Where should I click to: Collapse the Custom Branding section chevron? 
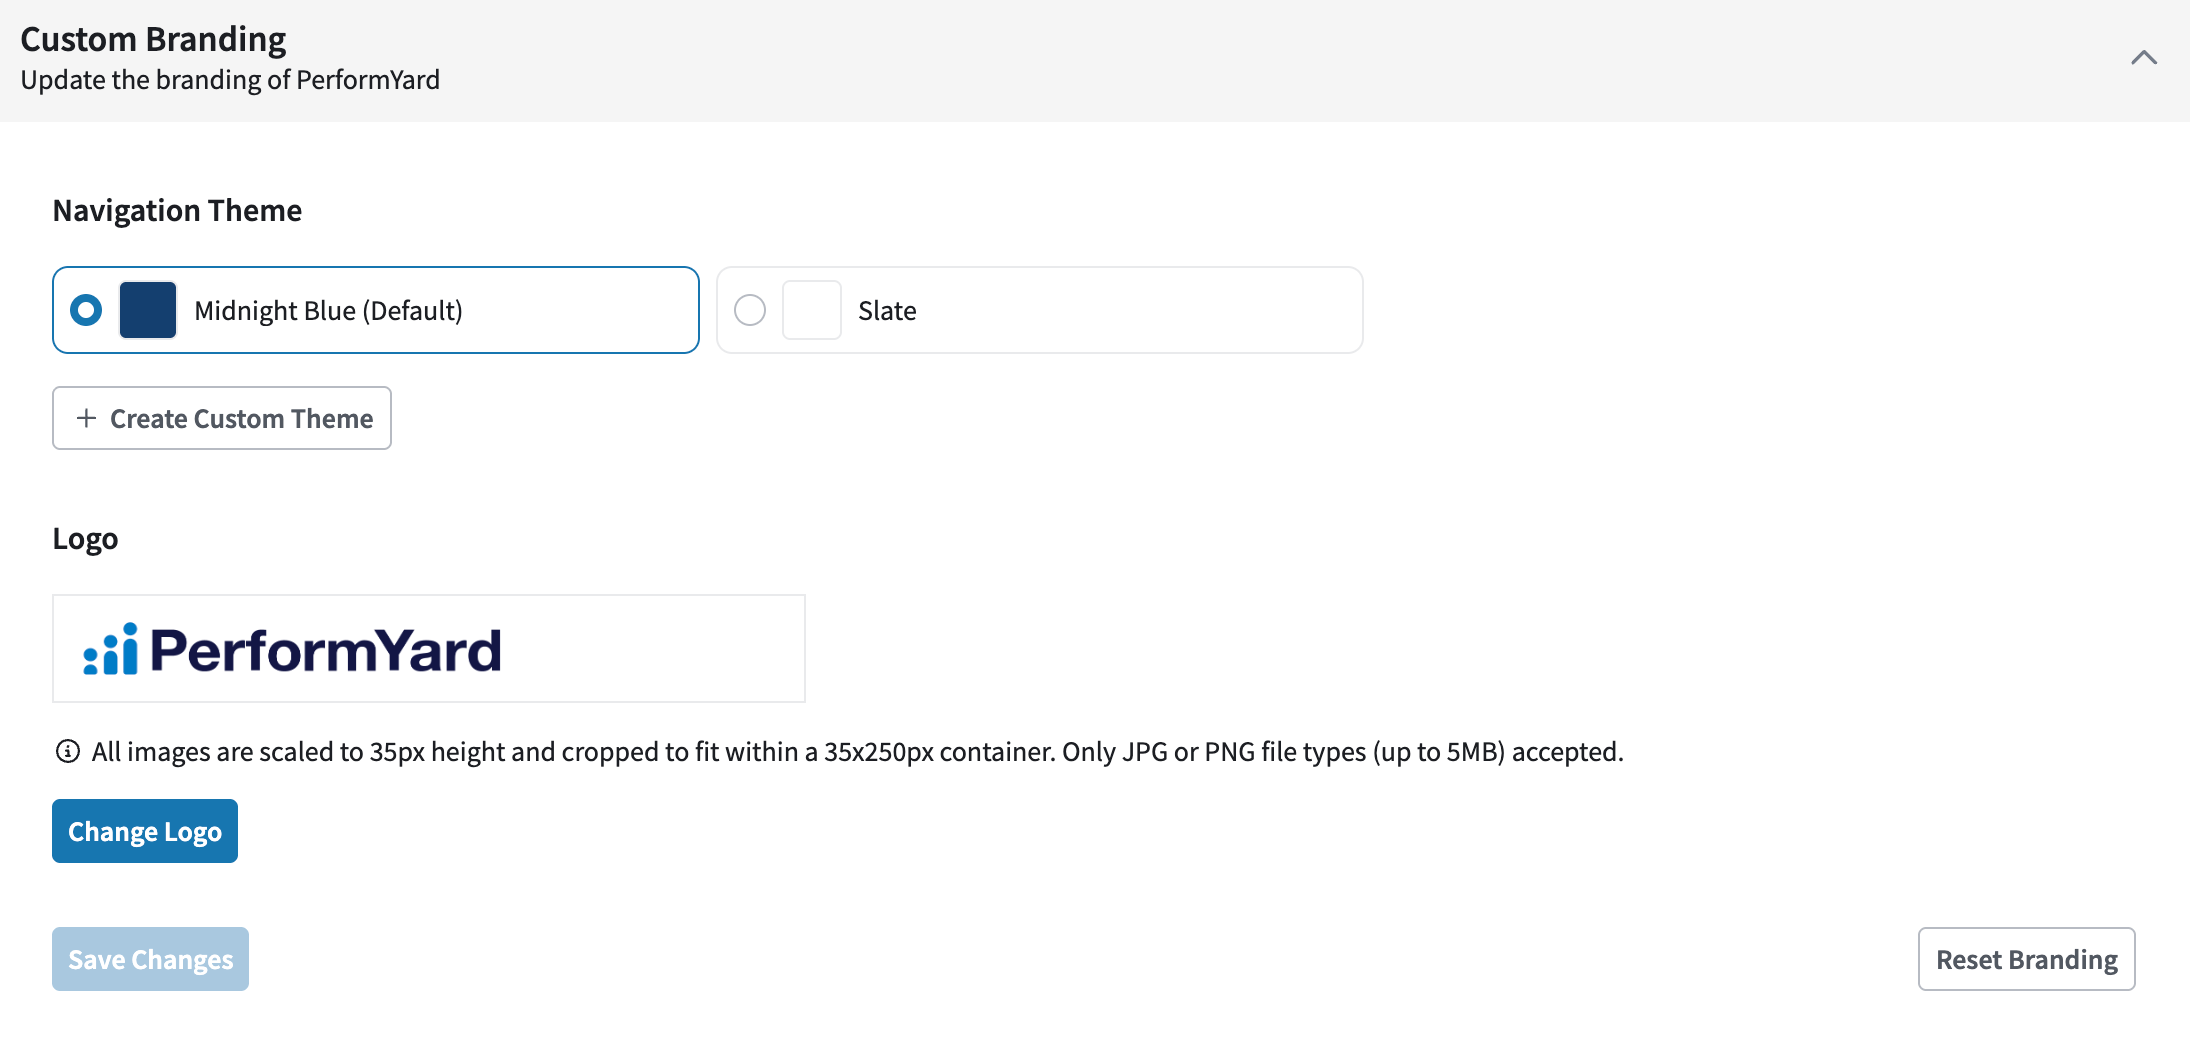point(2143,58)
